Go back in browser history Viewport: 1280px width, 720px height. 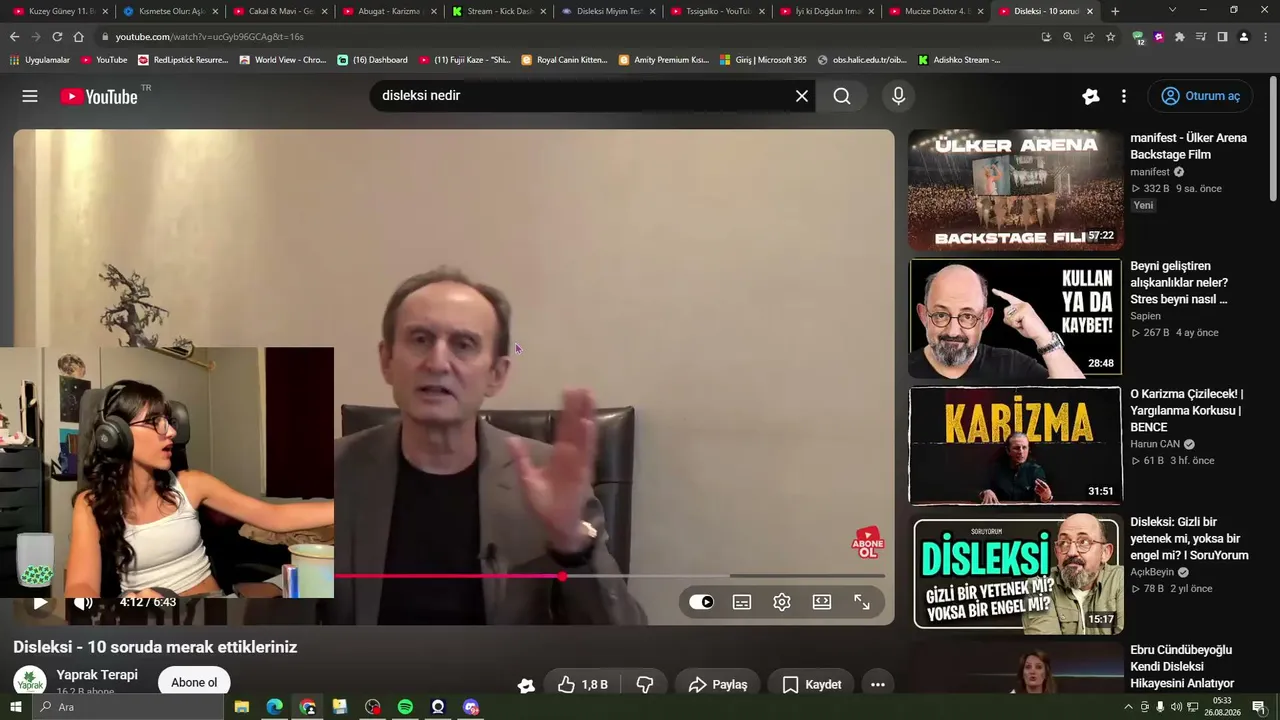[14, 37]
